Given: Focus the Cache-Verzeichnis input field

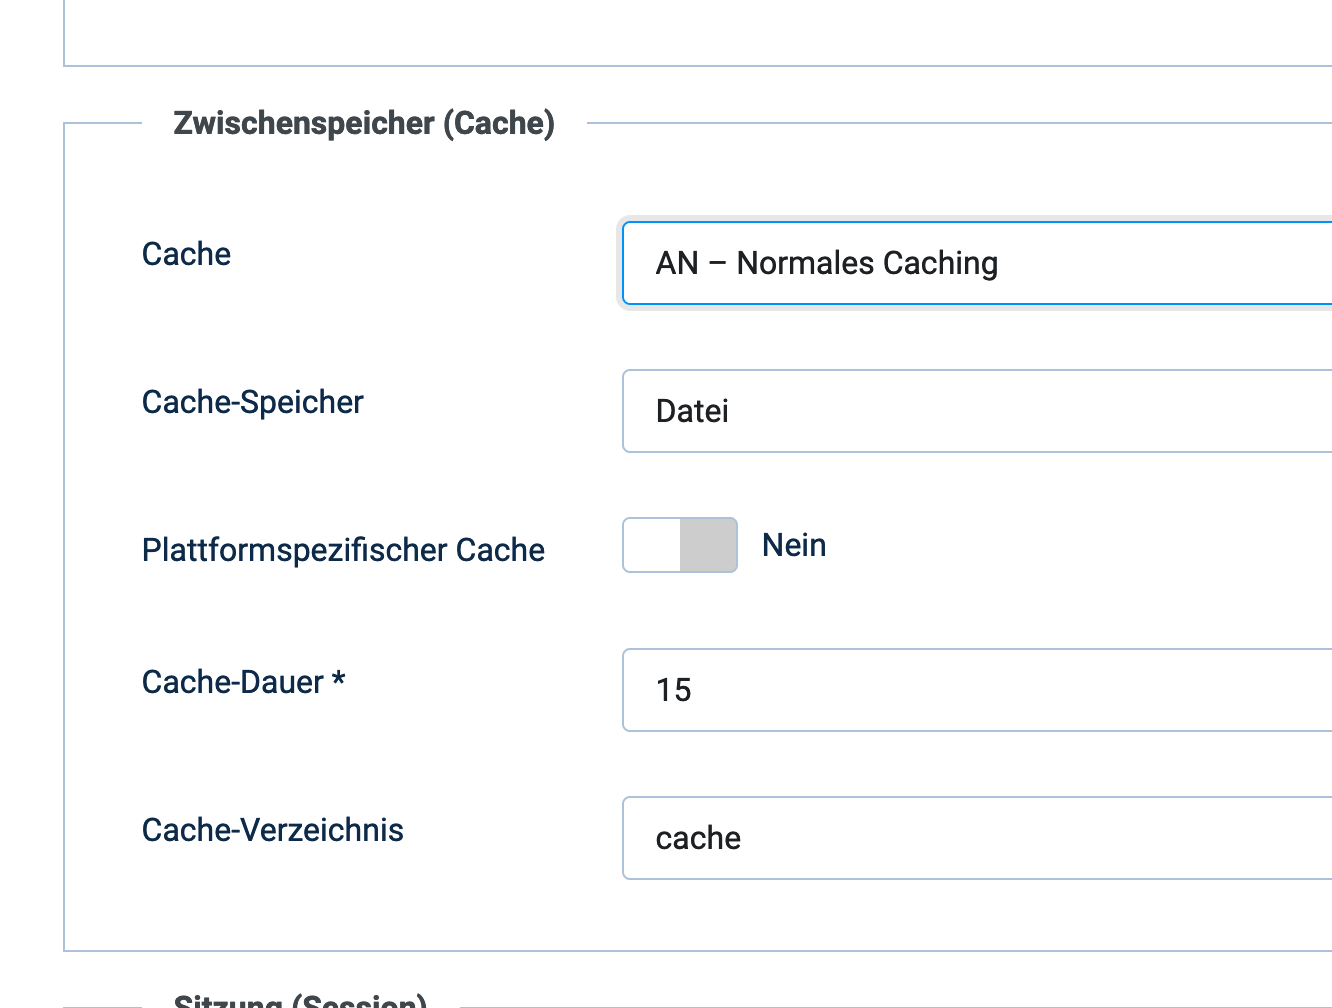Looking at the screenshot, I should (x=977, y=838).
